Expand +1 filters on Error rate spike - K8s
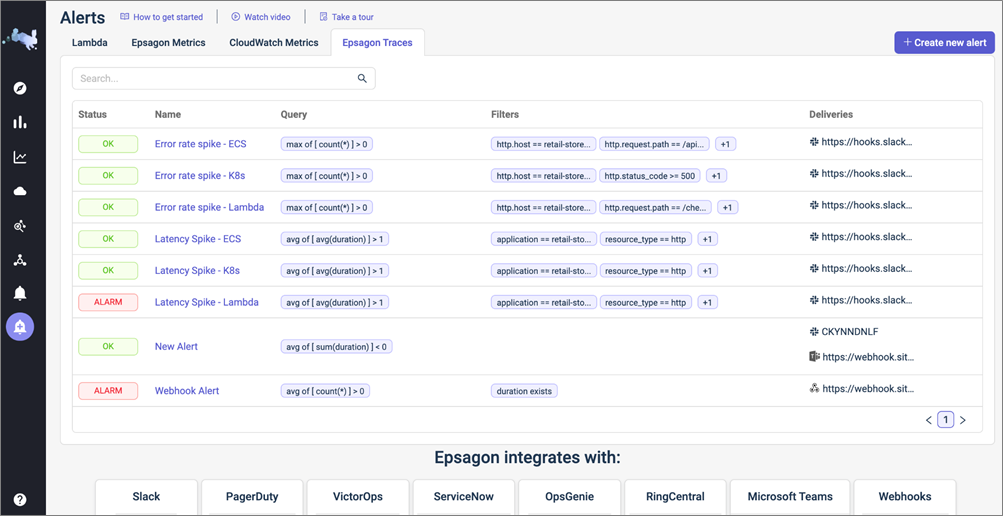The width and height of the screenshot is (1003, 516). pos(715,176)
